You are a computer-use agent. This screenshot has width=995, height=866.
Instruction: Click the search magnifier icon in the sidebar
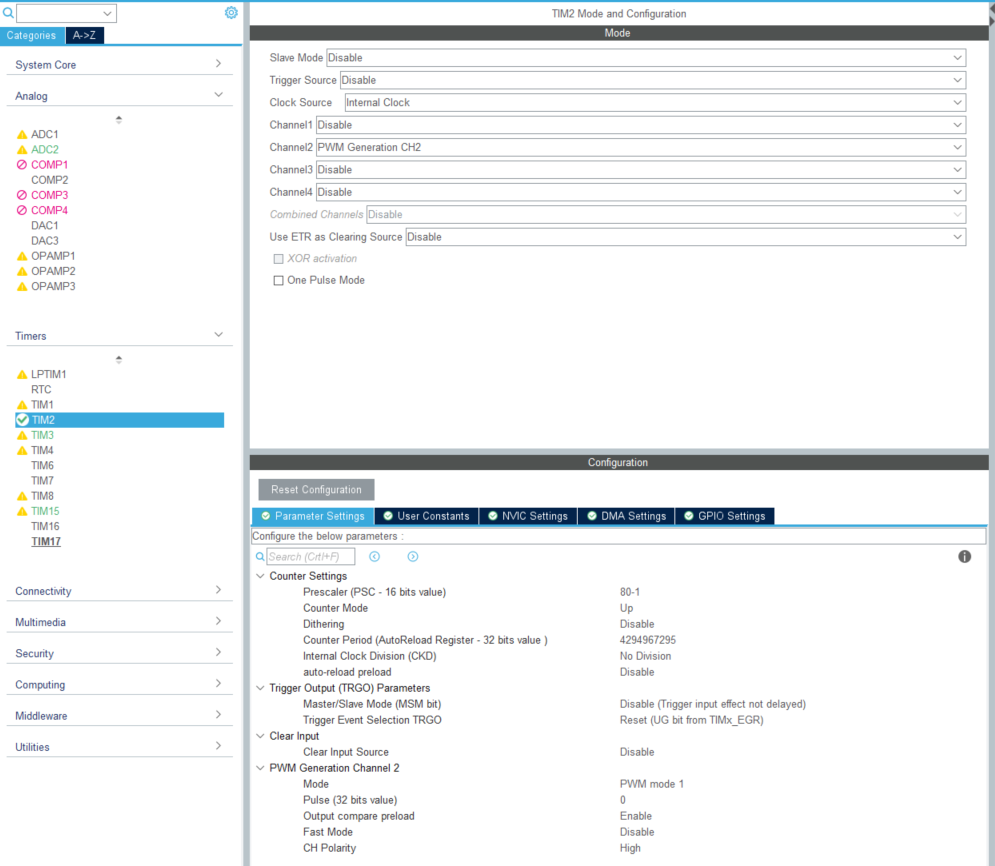tap(8, 13)
